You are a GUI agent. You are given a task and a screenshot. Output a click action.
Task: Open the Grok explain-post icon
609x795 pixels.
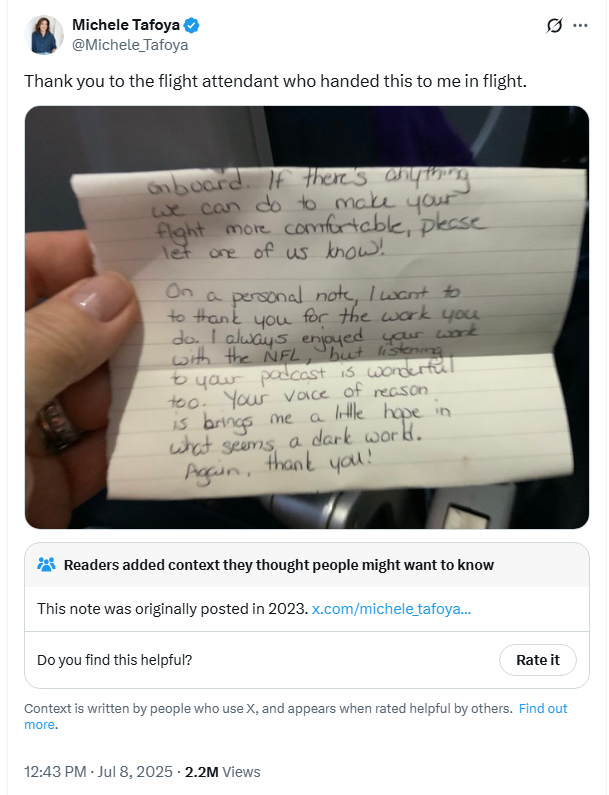coord(555,26)
